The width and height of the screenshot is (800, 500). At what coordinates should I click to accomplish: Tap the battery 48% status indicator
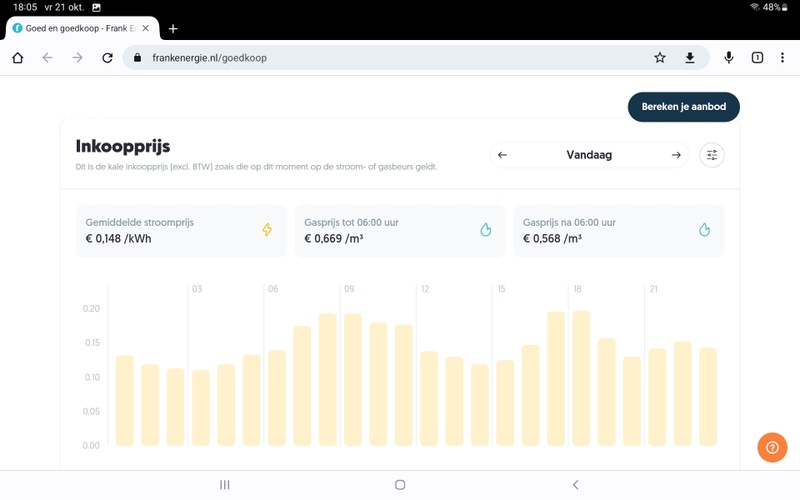(x=775, y=7)
